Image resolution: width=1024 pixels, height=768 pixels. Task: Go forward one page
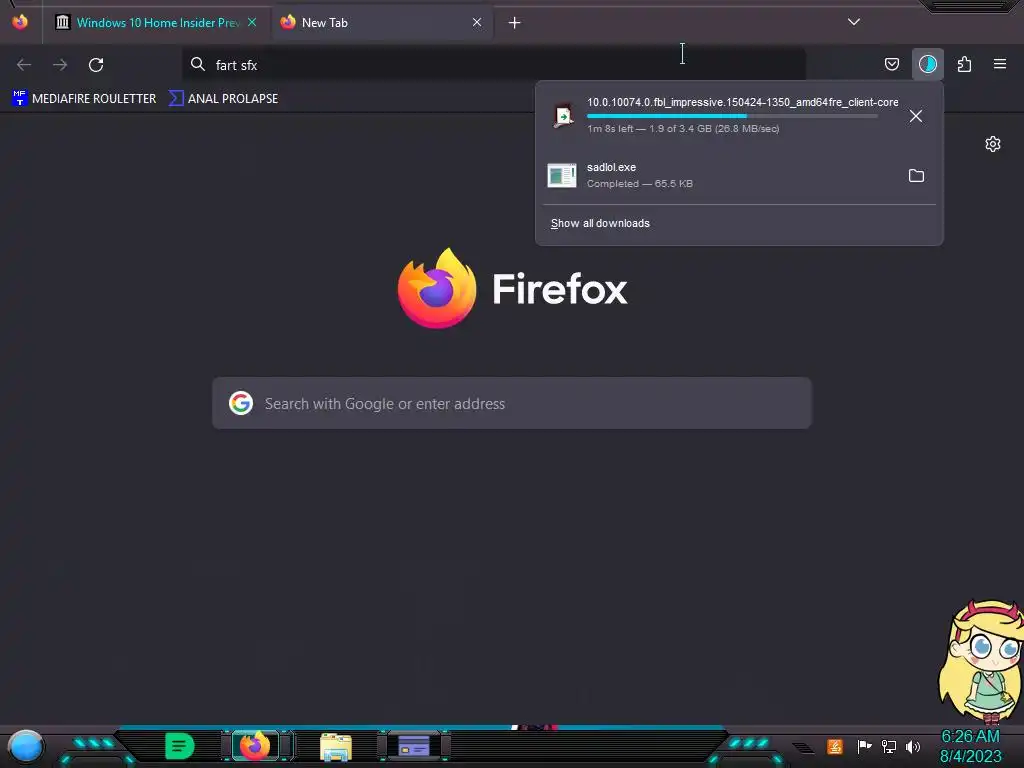[x=60, y=65]
